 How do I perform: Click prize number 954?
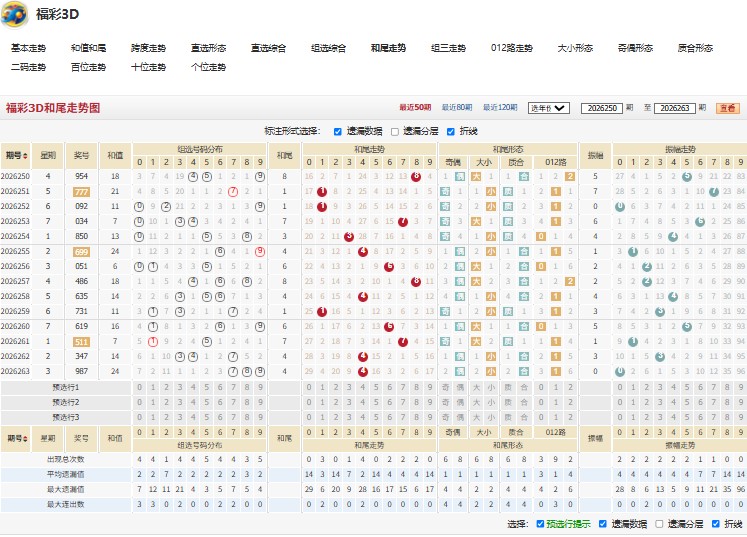[81, 177]
